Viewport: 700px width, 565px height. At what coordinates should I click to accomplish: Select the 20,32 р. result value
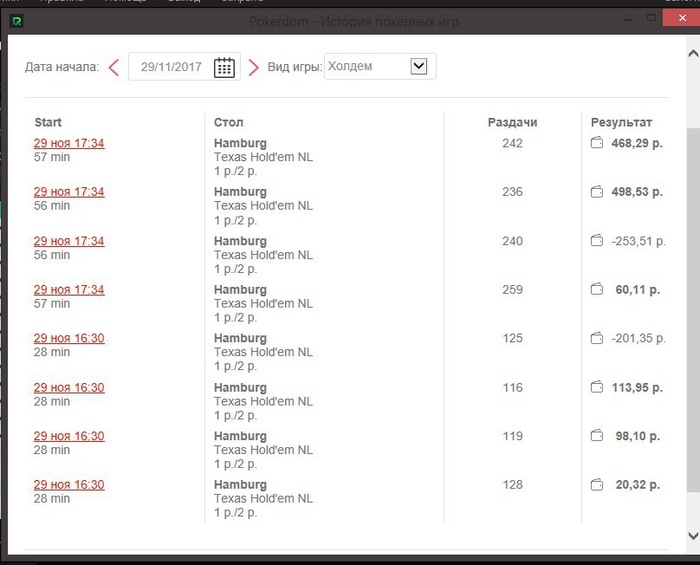click(638, 485)
